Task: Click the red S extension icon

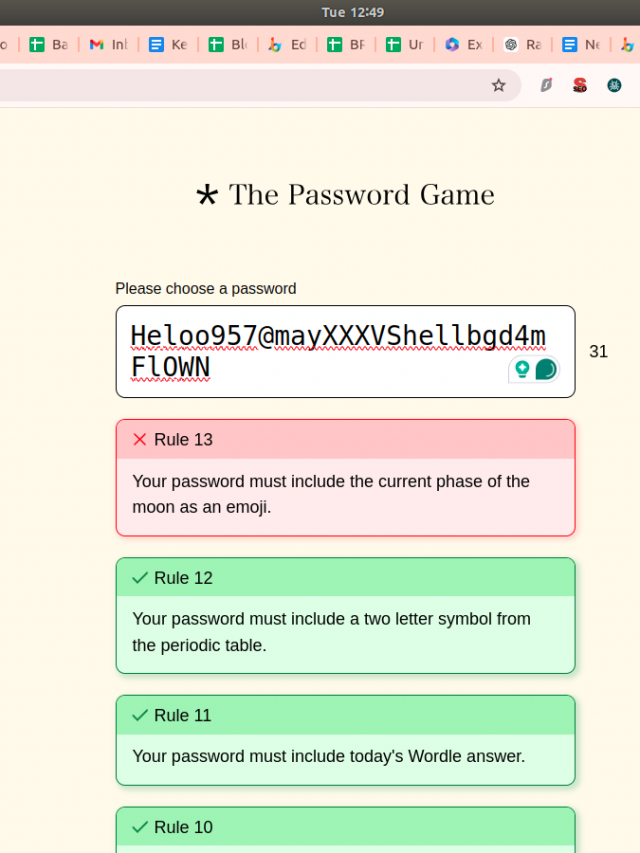Action: [x=580, y=85]
